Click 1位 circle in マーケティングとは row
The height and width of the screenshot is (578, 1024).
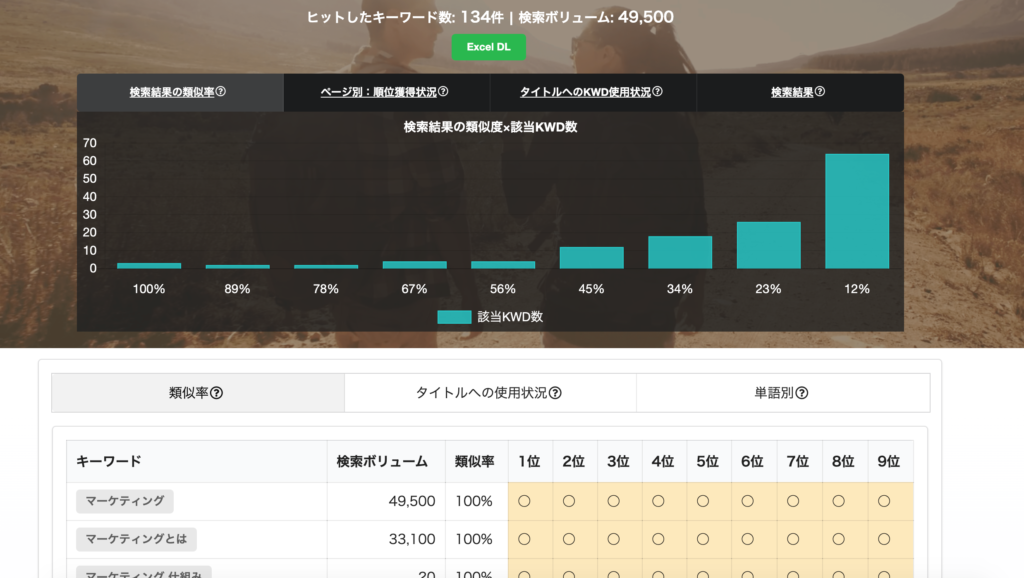[524, 539]
